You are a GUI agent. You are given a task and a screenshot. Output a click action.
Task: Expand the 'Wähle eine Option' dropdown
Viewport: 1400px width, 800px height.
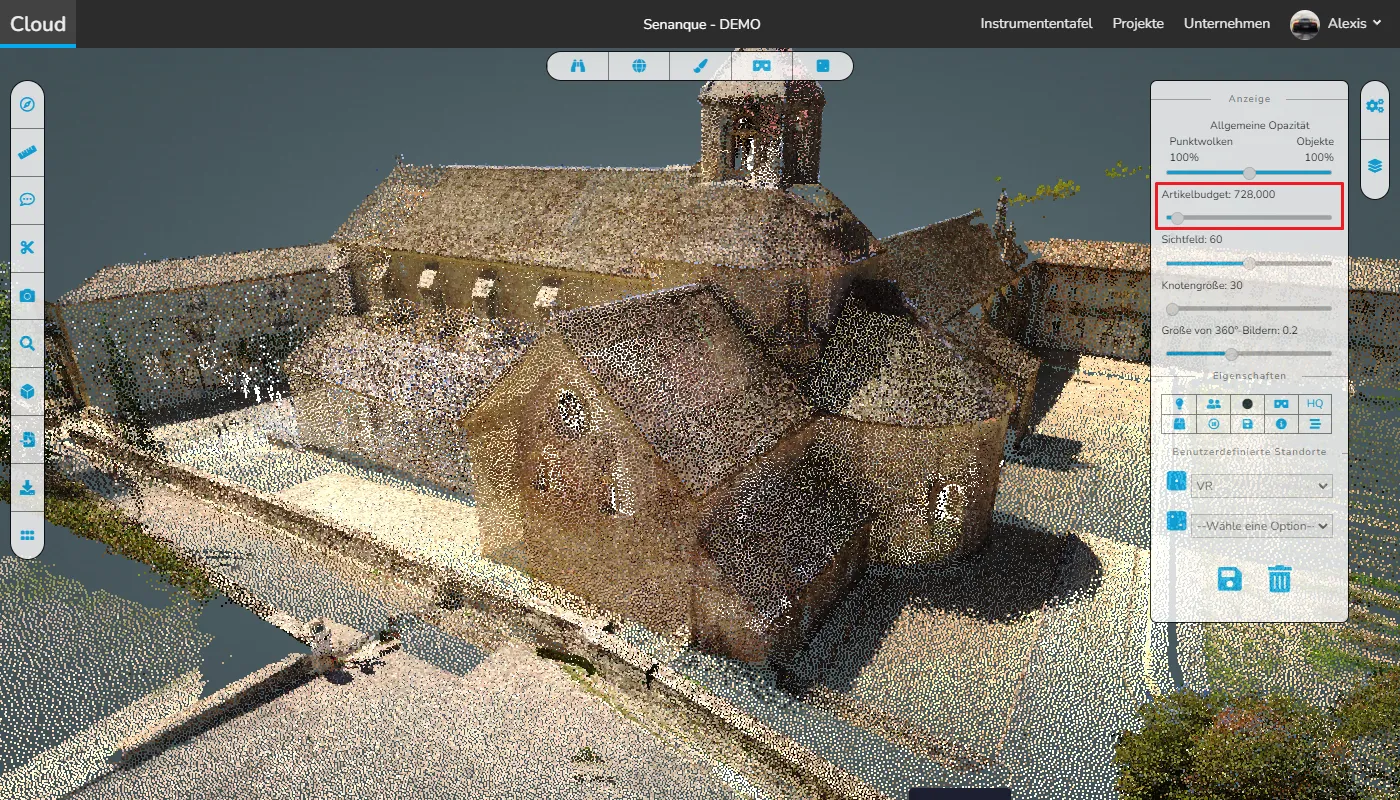[1261, 526]
